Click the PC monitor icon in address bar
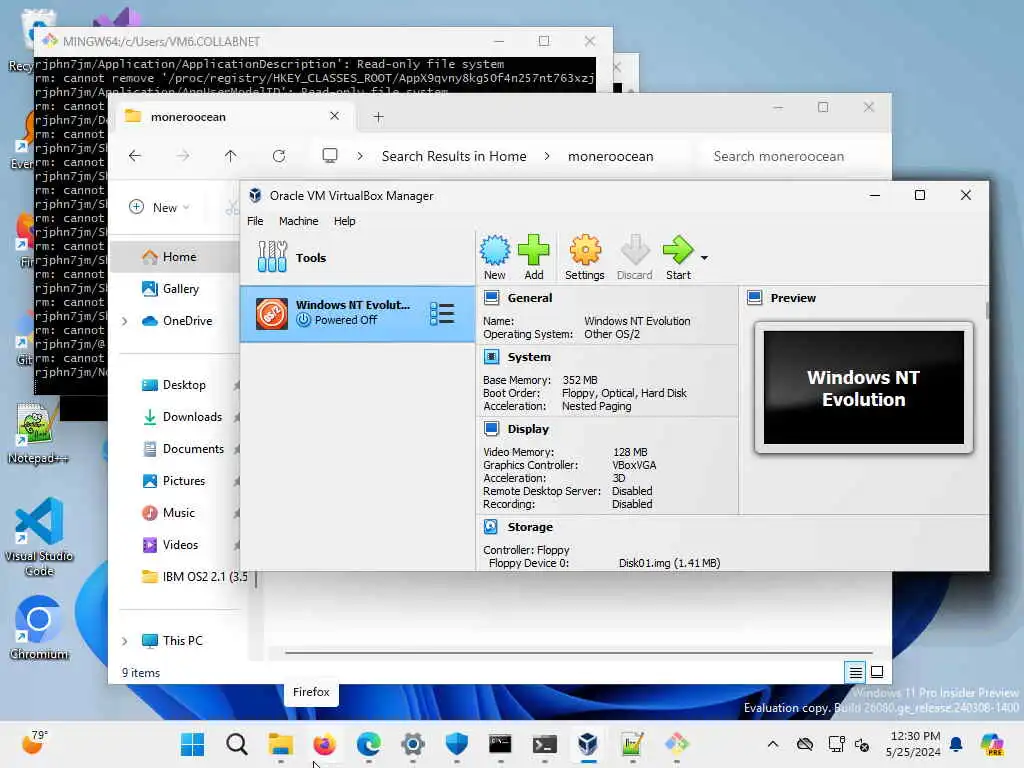Viewport: 1024px width, 768px height. pos(330,155)
